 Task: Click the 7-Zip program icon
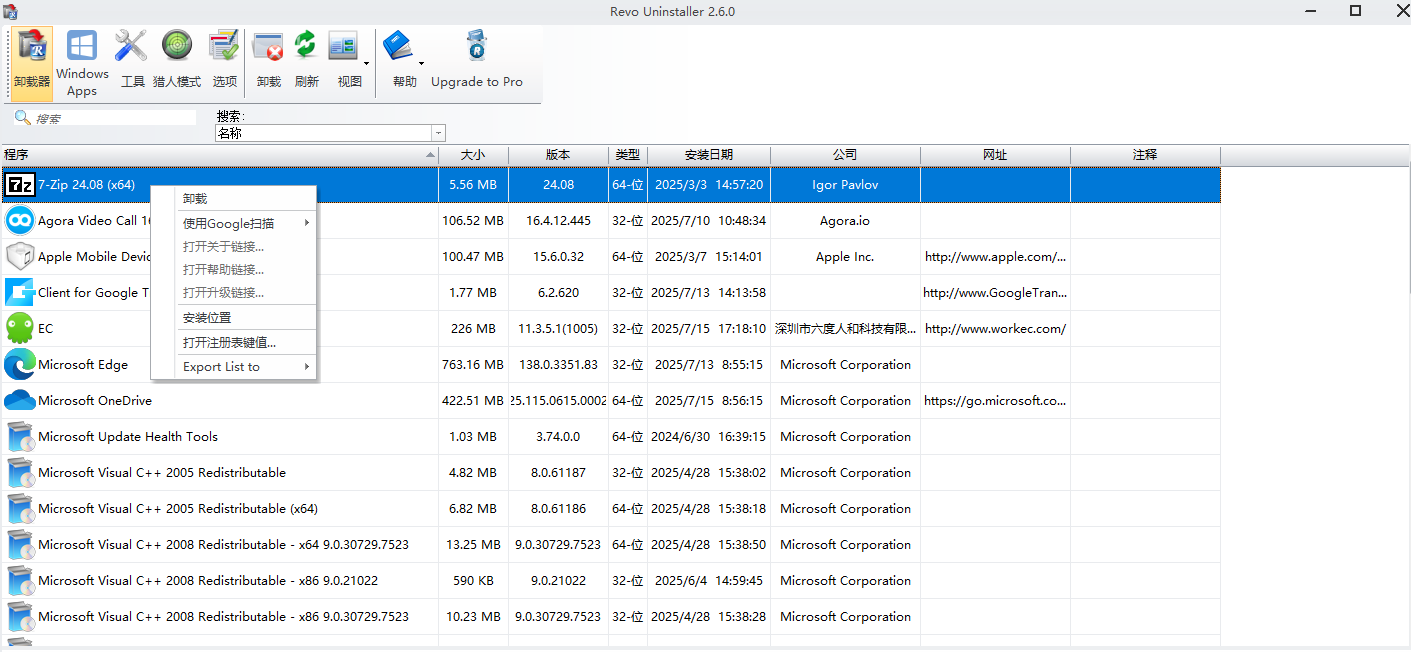pos(20,185)
